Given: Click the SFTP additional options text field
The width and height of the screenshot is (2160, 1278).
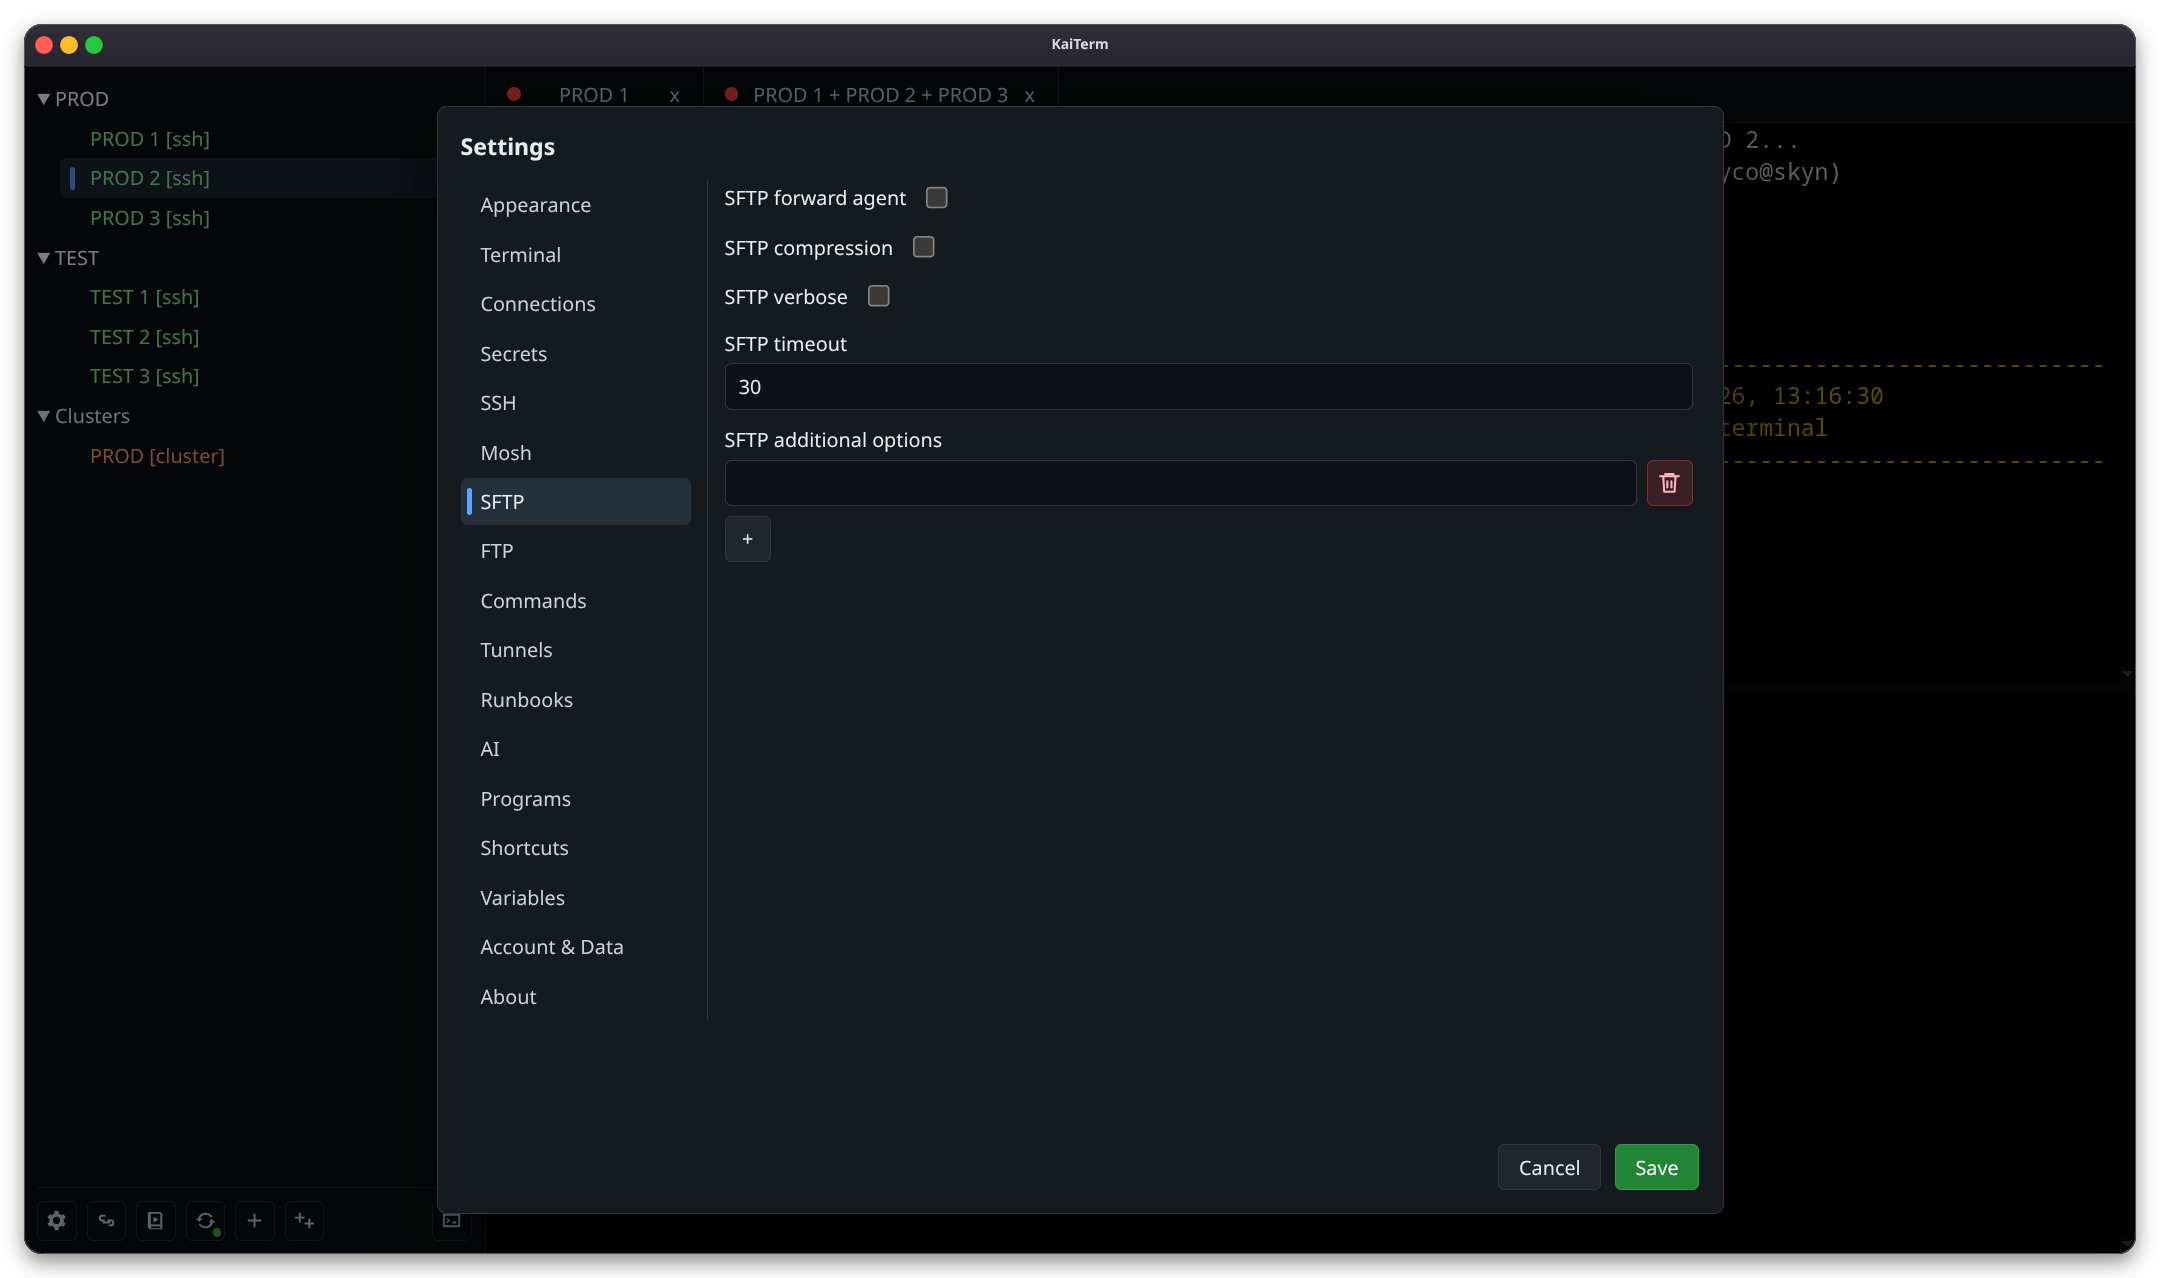Looking at the screenshot, I should 1180,483.
